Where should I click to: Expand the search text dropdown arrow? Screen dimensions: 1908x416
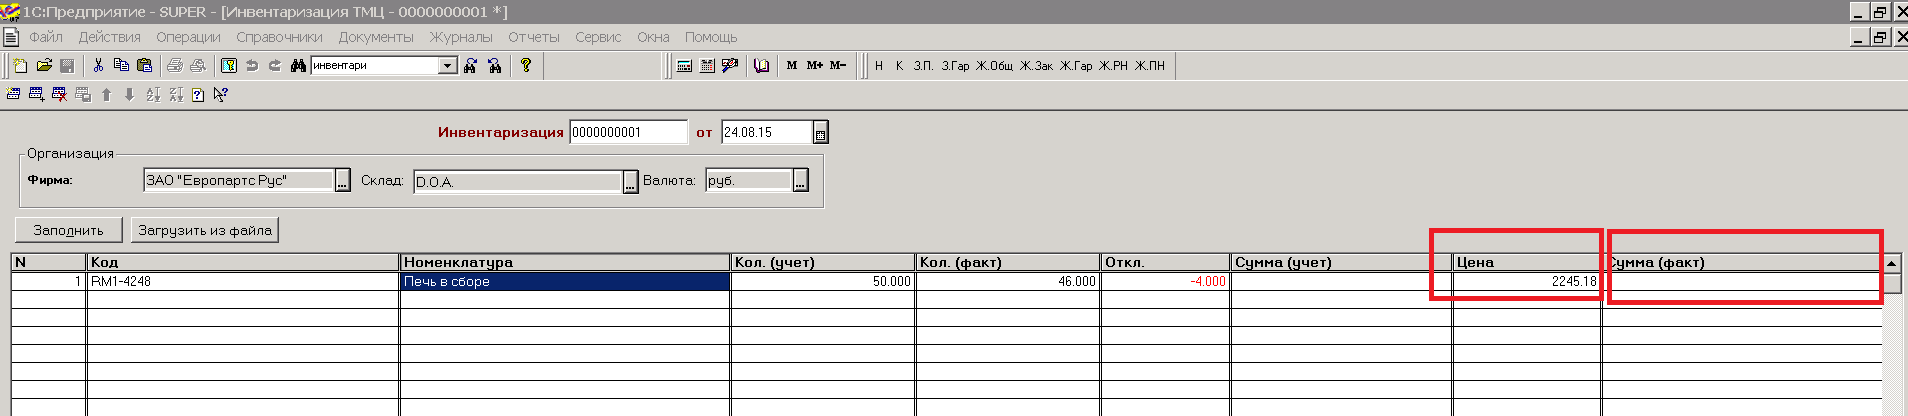pos(448,66)
